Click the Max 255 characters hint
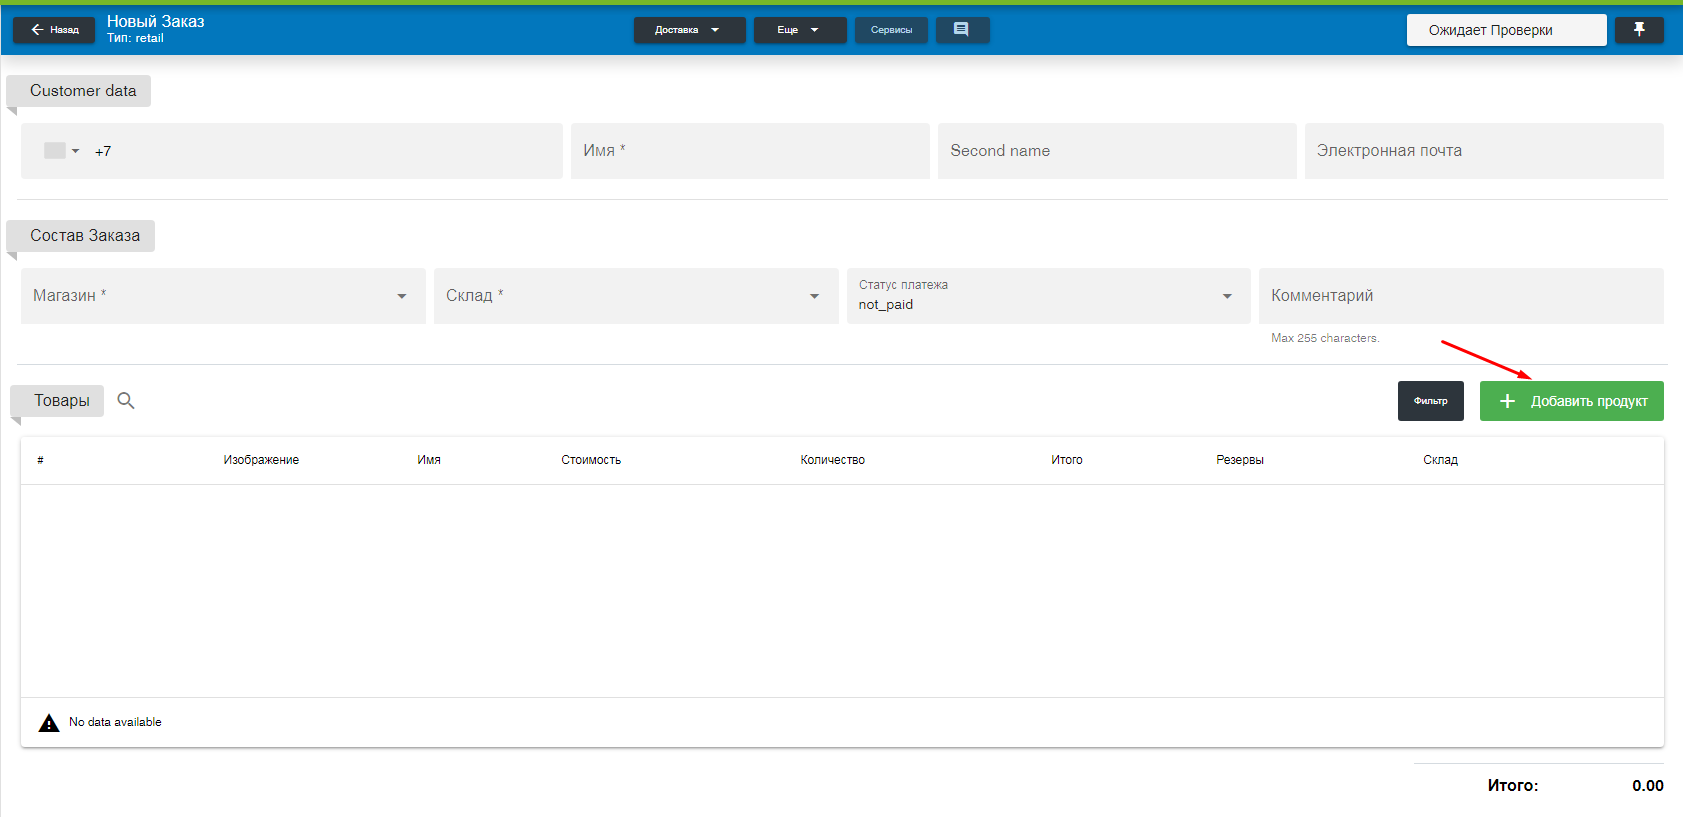Image resolution: width=1683 pixels, height=817 pixels. [x=1325, y=338]
